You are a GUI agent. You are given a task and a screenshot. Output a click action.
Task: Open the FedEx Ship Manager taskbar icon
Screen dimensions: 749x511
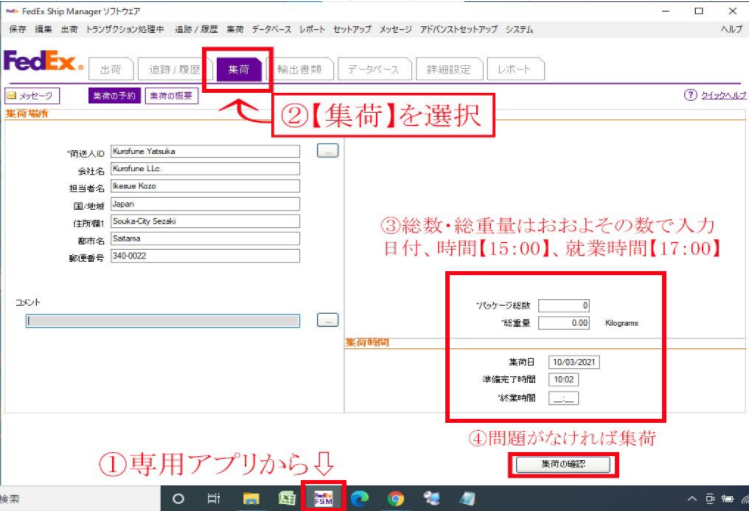(323, 499)
